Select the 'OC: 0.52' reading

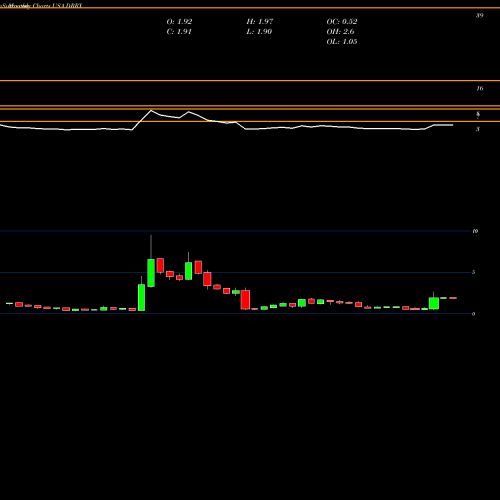(342, 22)
